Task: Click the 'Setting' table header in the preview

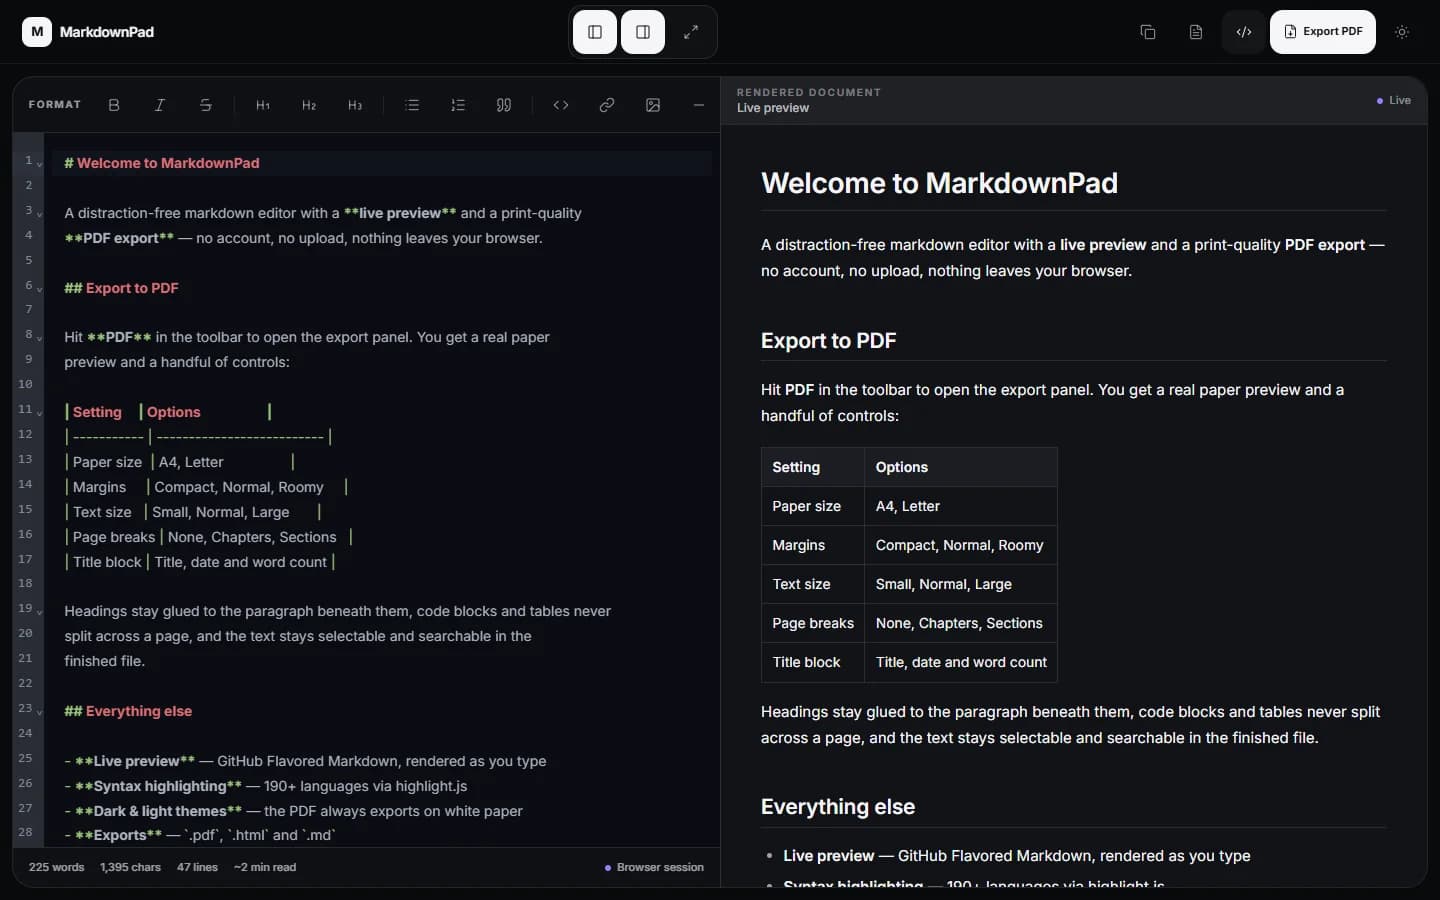Action: (x=813, y=467)
